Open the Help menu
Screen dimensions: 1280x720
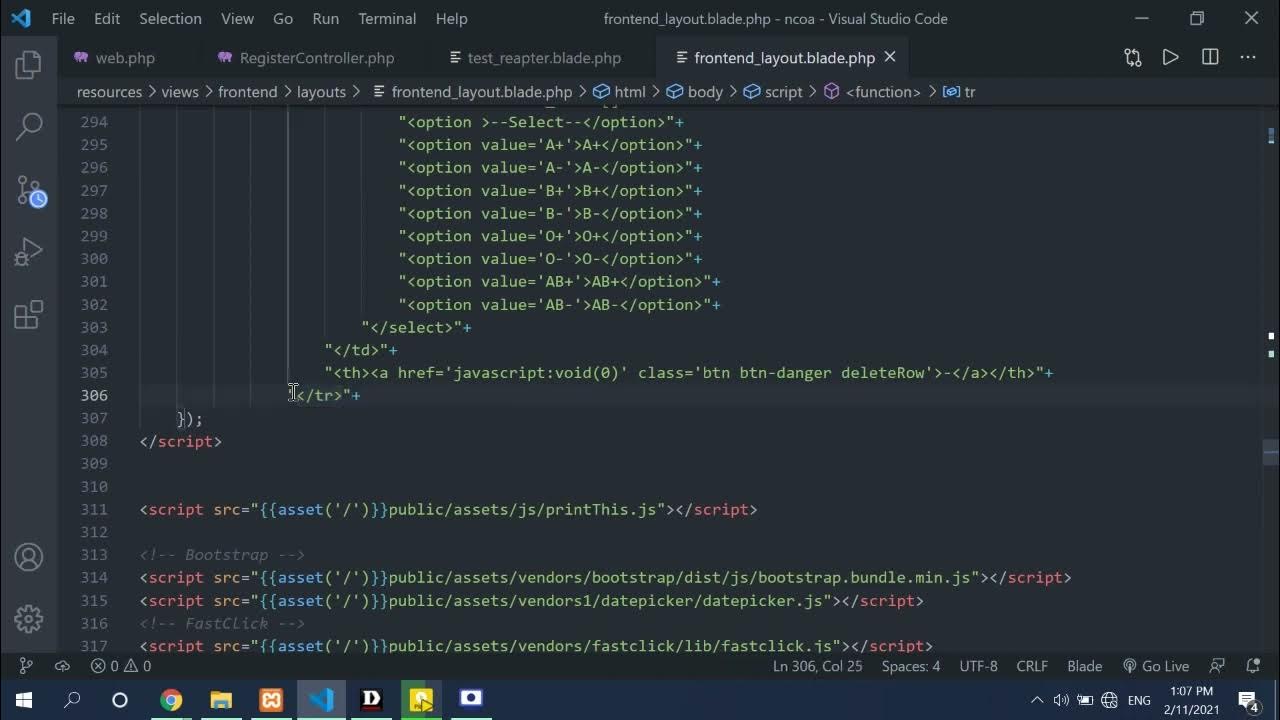451,18
